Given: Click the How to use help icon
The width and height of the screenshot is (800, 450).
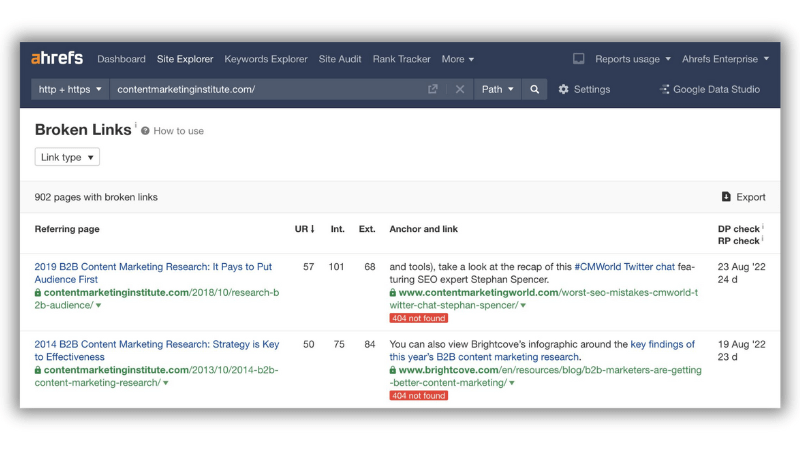Looking at the screenshot, I should (145, 131).
